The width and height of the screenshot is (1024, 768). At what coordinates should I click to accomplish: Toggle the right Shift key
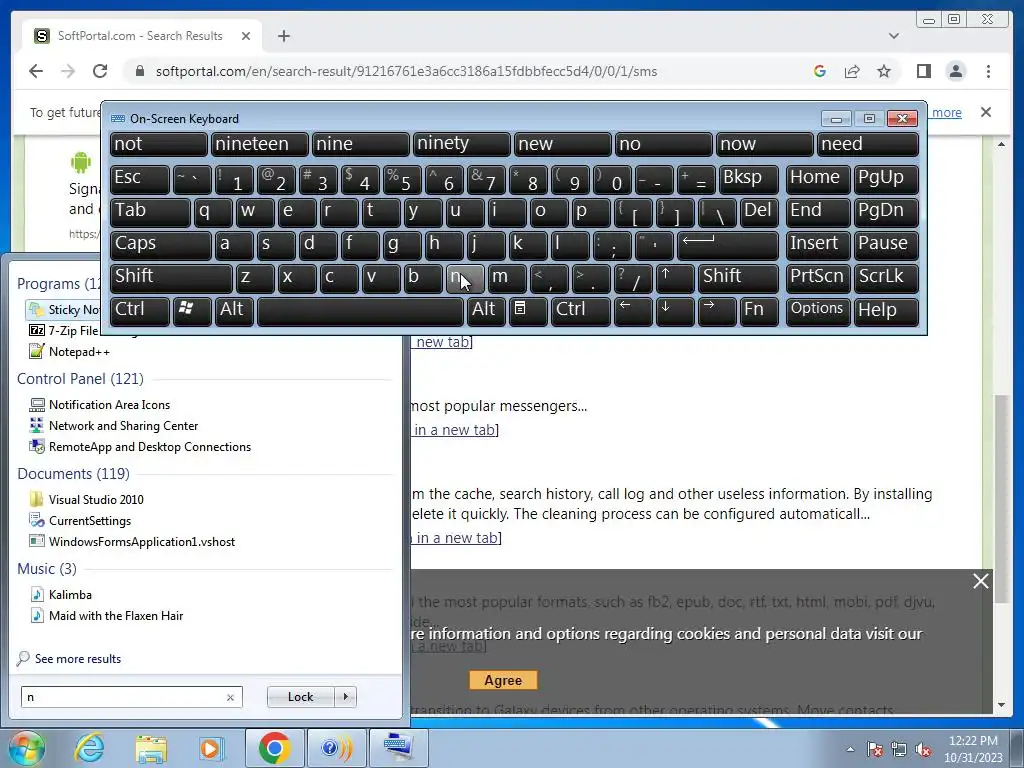(x=737, y=278)
